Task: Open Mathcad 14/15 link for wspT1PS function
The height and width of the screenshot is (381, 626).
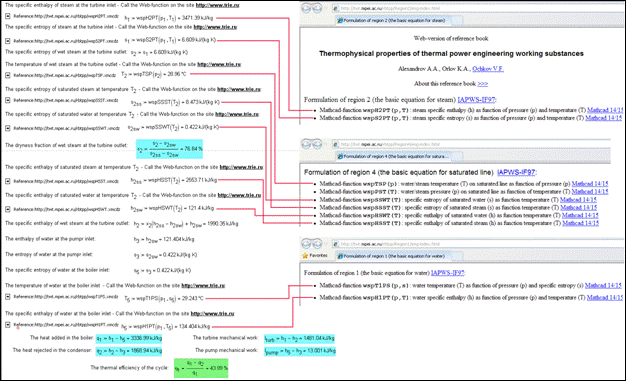Action: 603,286
